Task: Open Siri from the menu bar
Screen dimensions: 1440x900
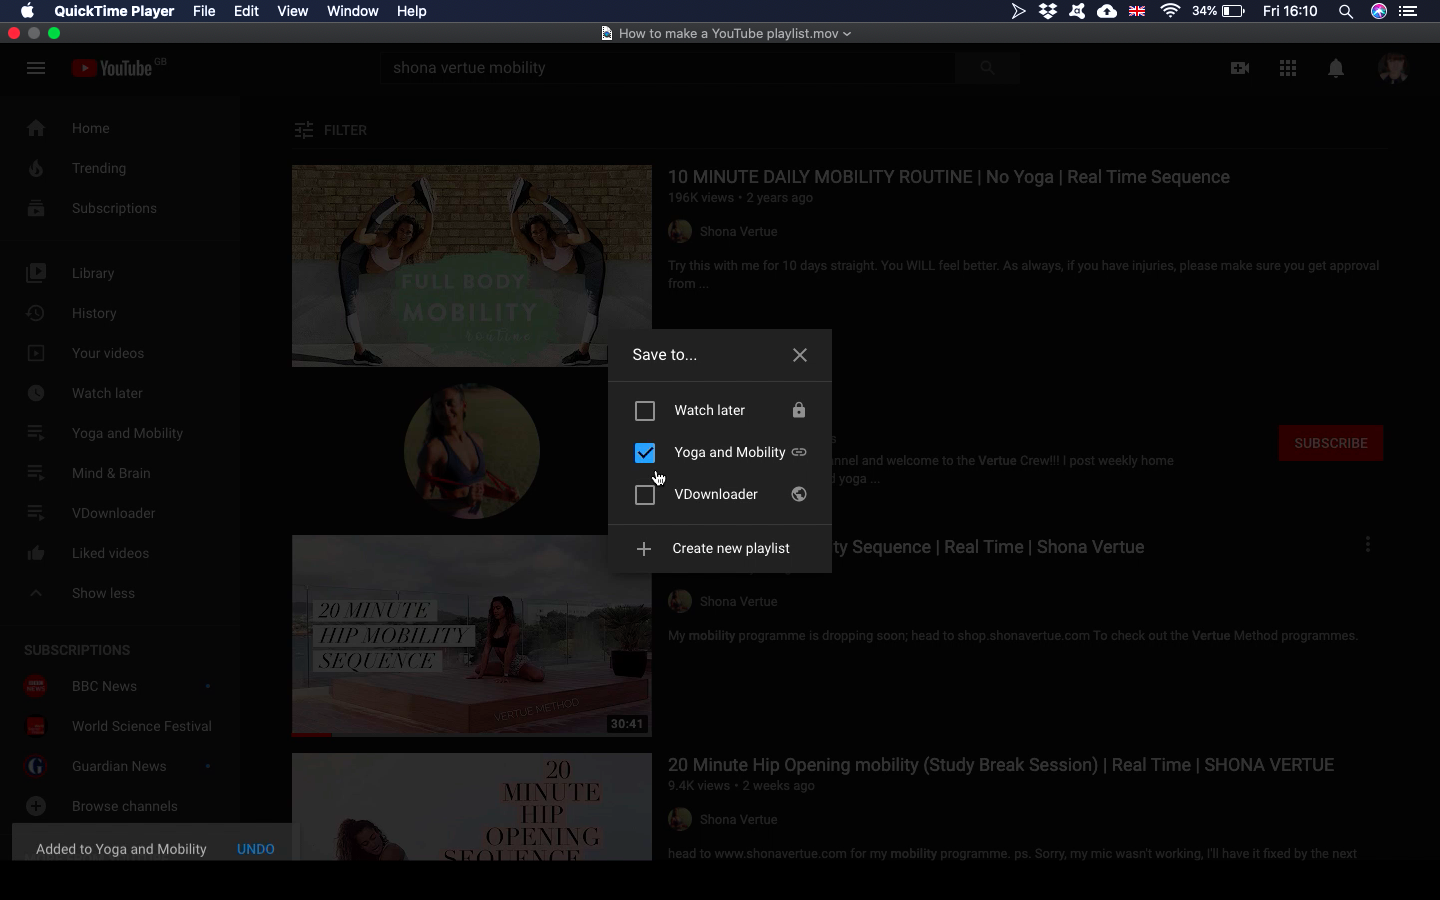Action: 1379,11
